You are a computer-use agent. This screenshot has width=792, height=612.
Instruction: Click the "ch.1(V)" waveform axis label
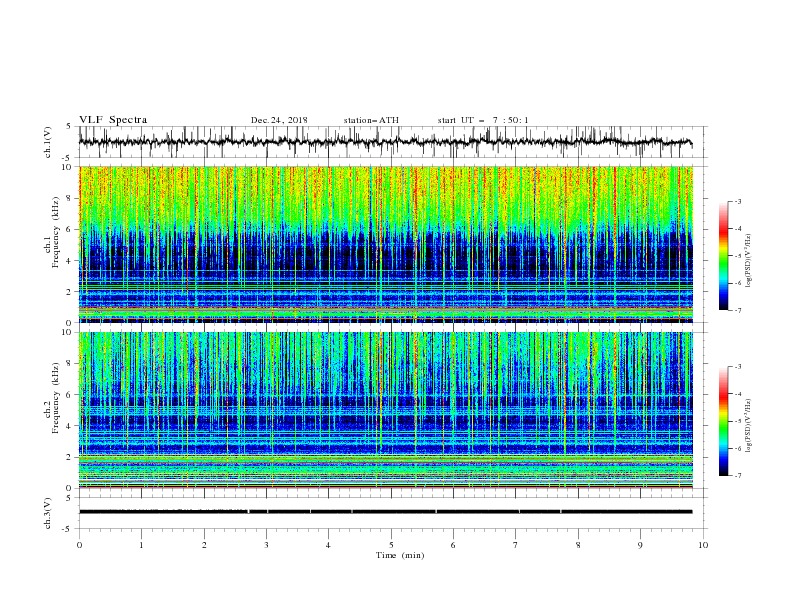48,142
